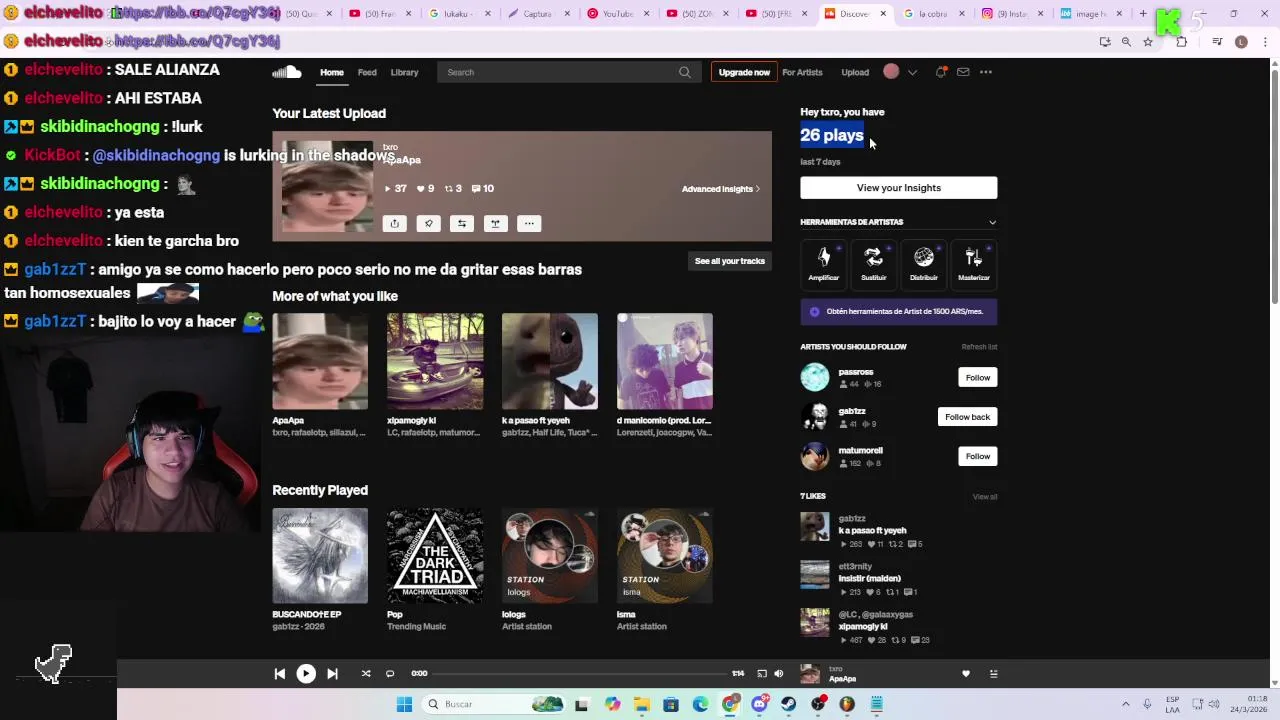Open The Dark Triad Pop thumbnail
The image size is (1280, 720).
pos(435,556)
